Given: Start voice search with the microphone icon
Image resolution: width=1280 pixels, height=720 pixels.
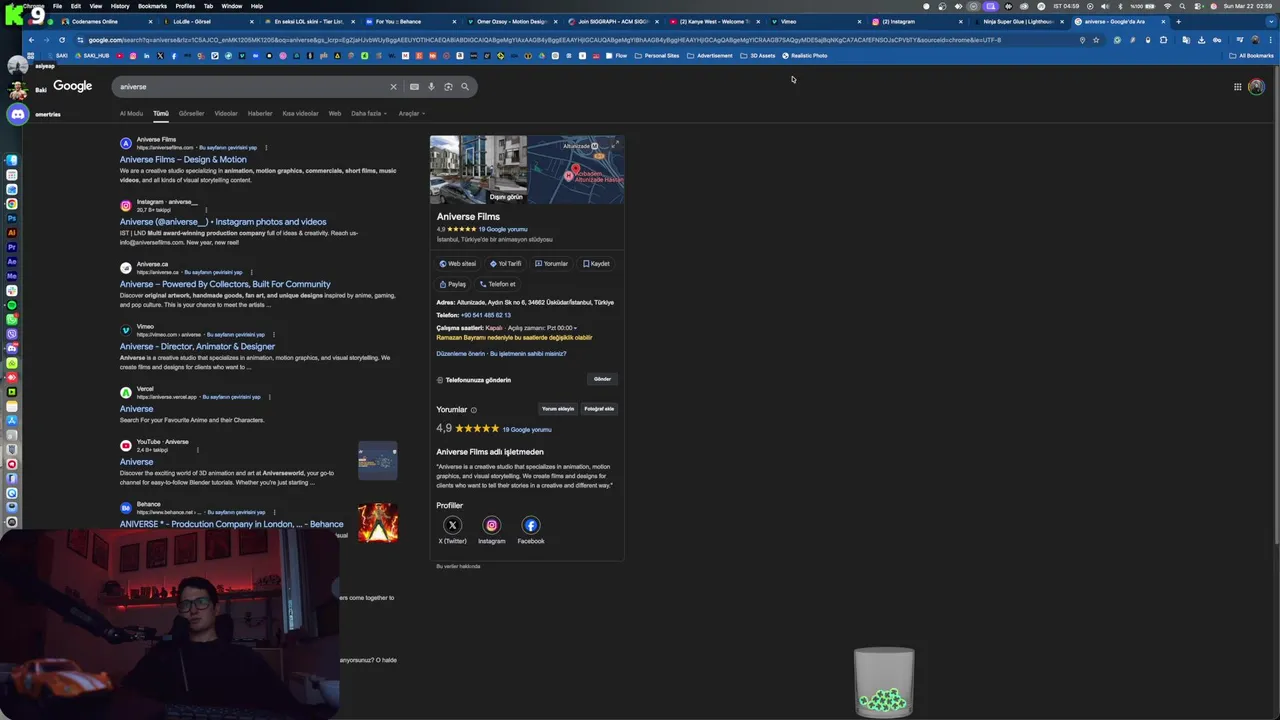Looking at the screenshot, I should pyautogui.click(x=431, y=87).
